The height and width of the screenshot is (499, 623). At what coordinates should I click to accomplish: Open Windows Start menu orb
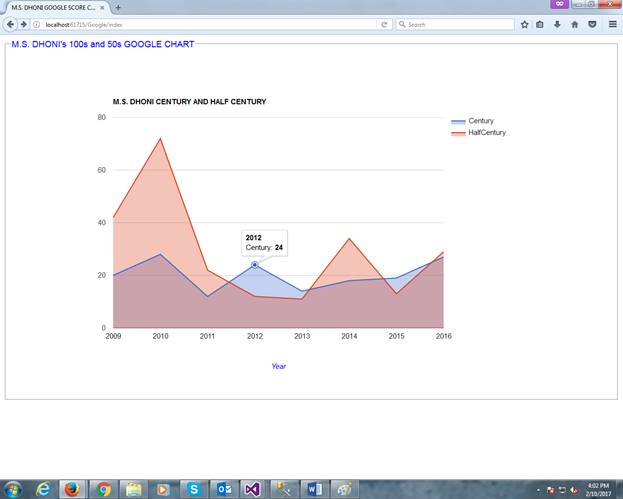pos(13,489)
